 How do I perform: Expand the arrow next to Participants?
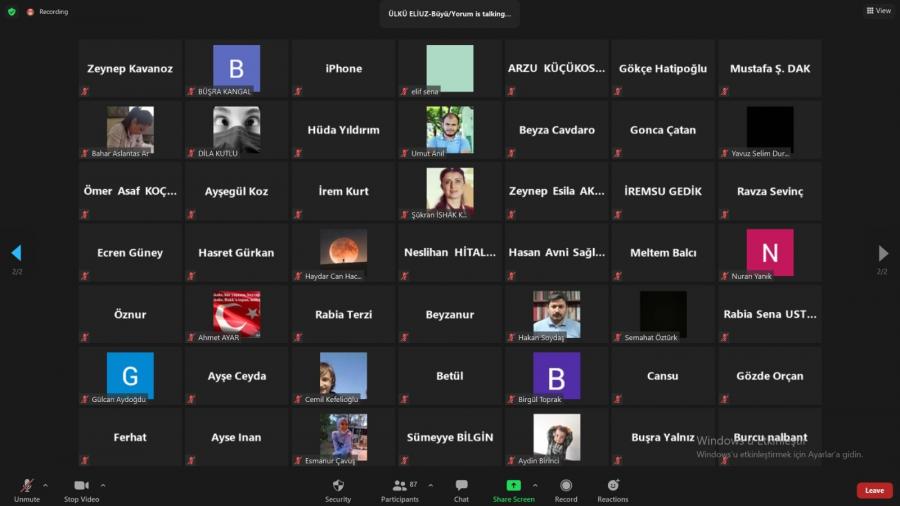(x=431, y=485)
